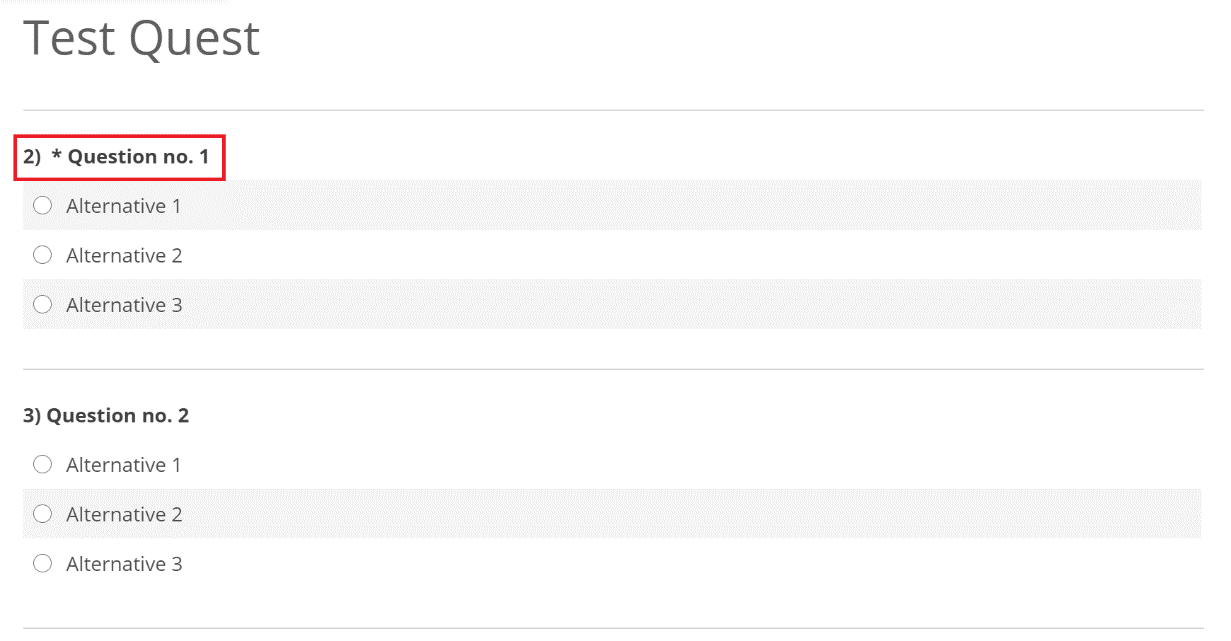
Task: Click the "Question no. 1" heading text
Action: coord(139,157)
